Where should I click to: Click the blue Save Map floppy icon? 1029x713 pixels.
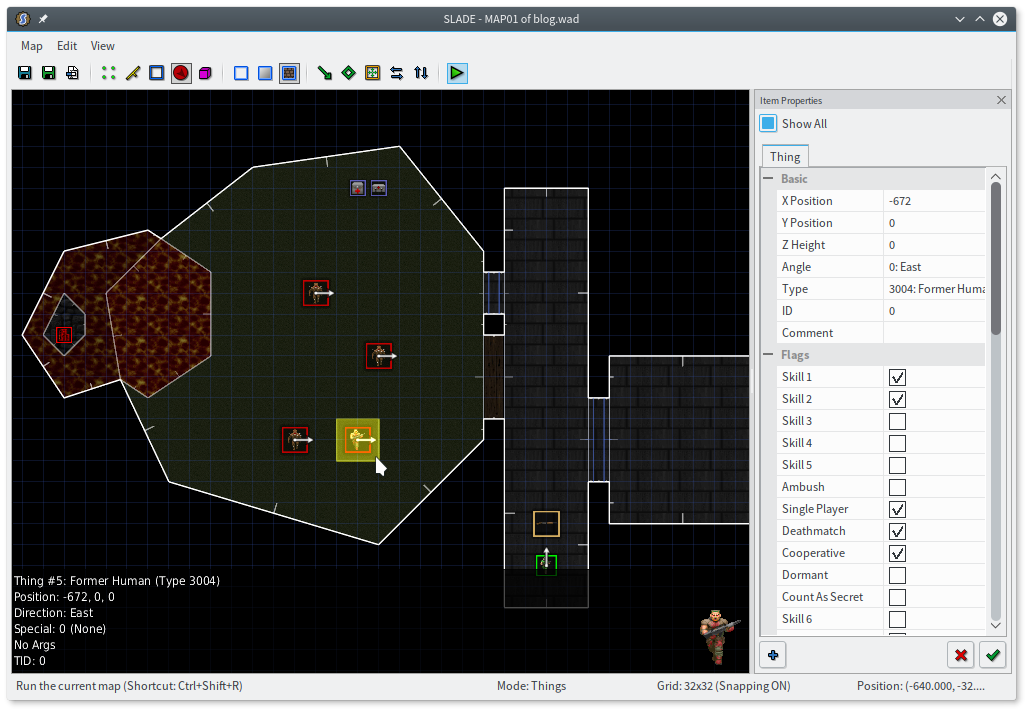tap(25, 73)
